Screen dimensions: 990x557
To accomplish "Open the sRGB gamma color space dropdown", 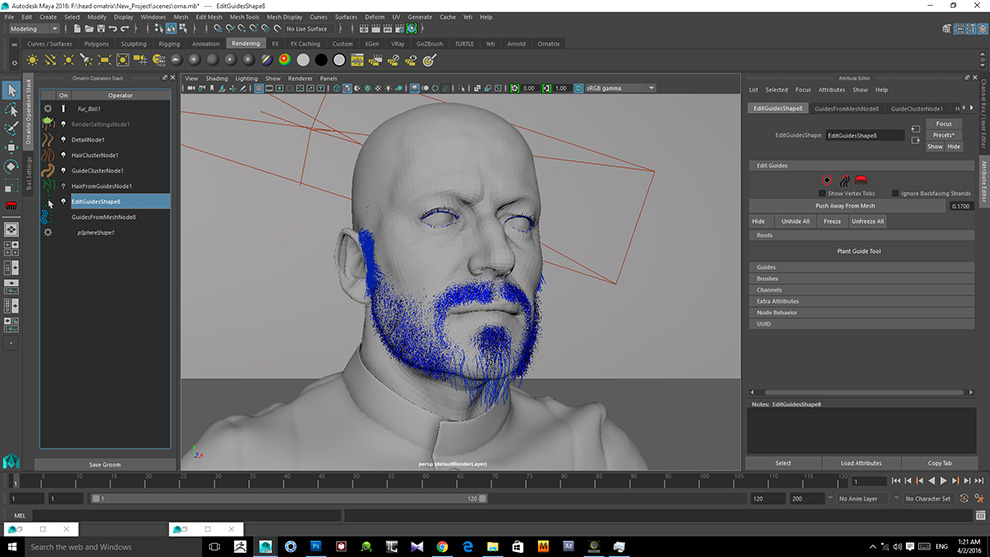I will (x=620, y=88).
